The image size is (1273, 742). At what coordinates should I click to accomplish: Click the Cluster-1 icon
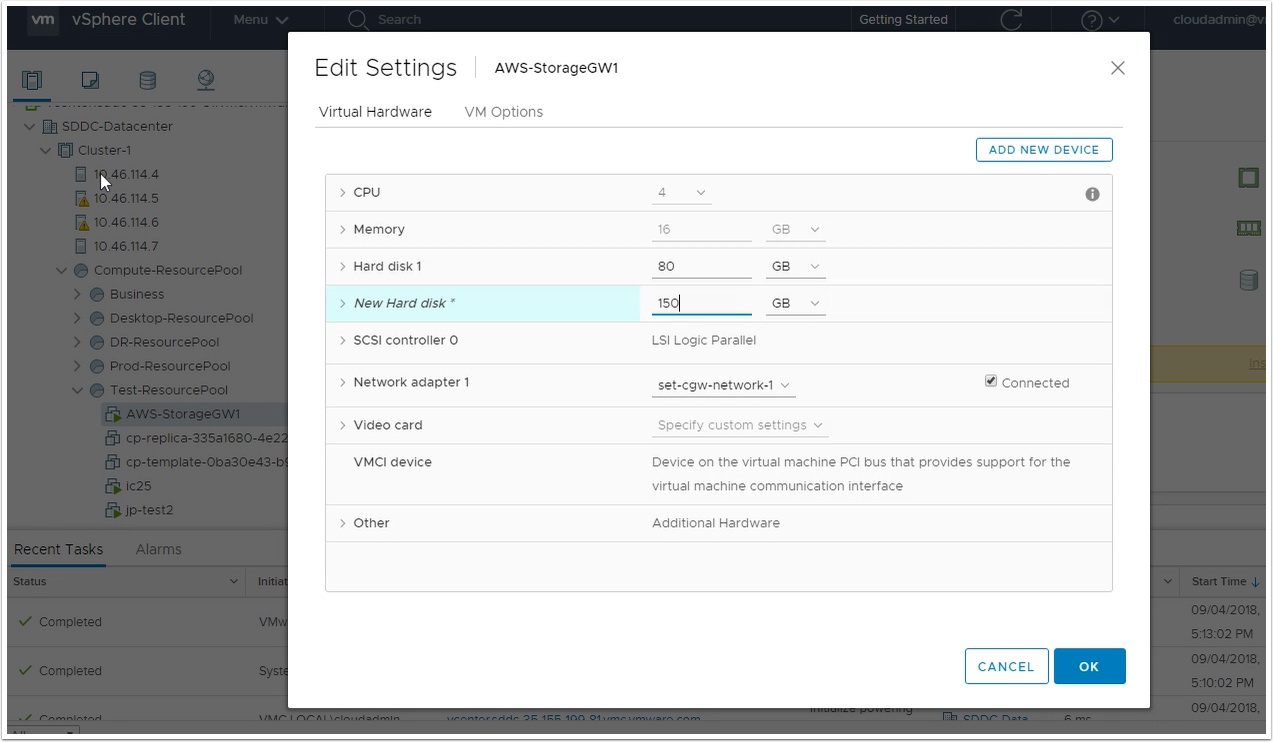[66, 150]
